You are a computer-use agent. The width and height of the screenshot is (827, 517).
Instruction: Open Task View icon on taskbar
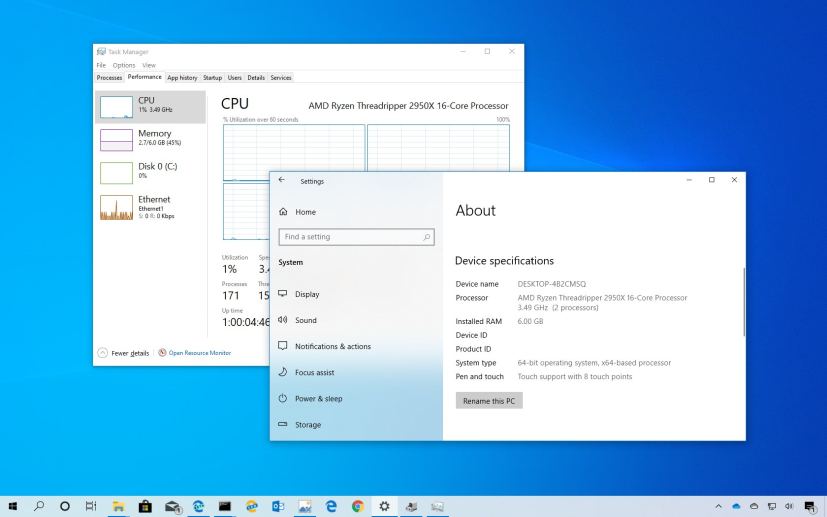pos(91,506)
